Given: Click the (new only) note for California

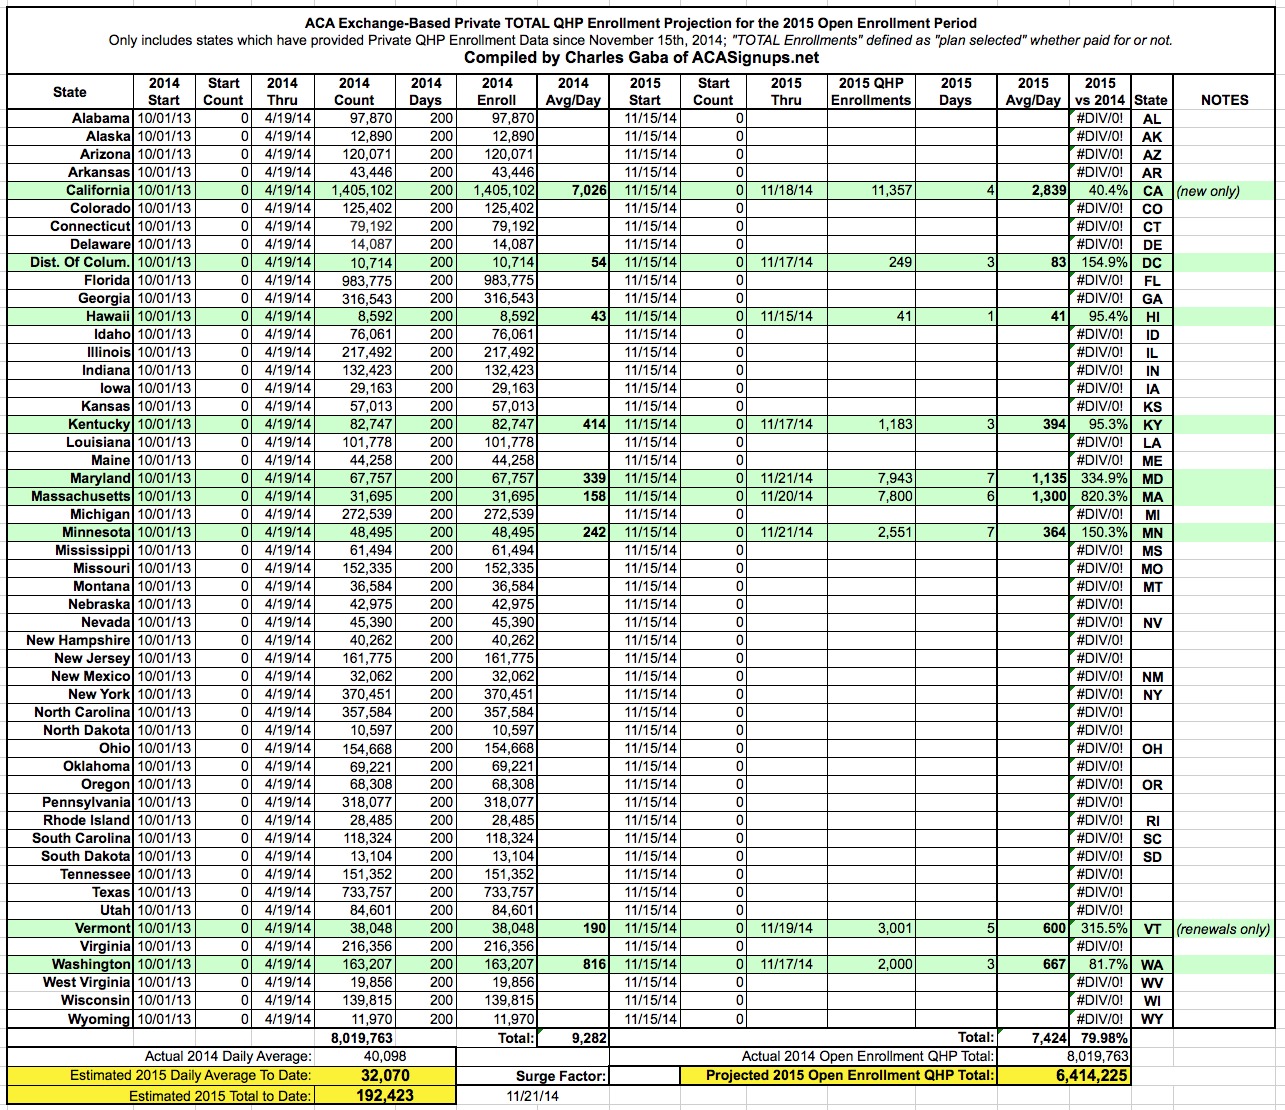Looking at the screenshot, I should click(x=1207, y=191).
